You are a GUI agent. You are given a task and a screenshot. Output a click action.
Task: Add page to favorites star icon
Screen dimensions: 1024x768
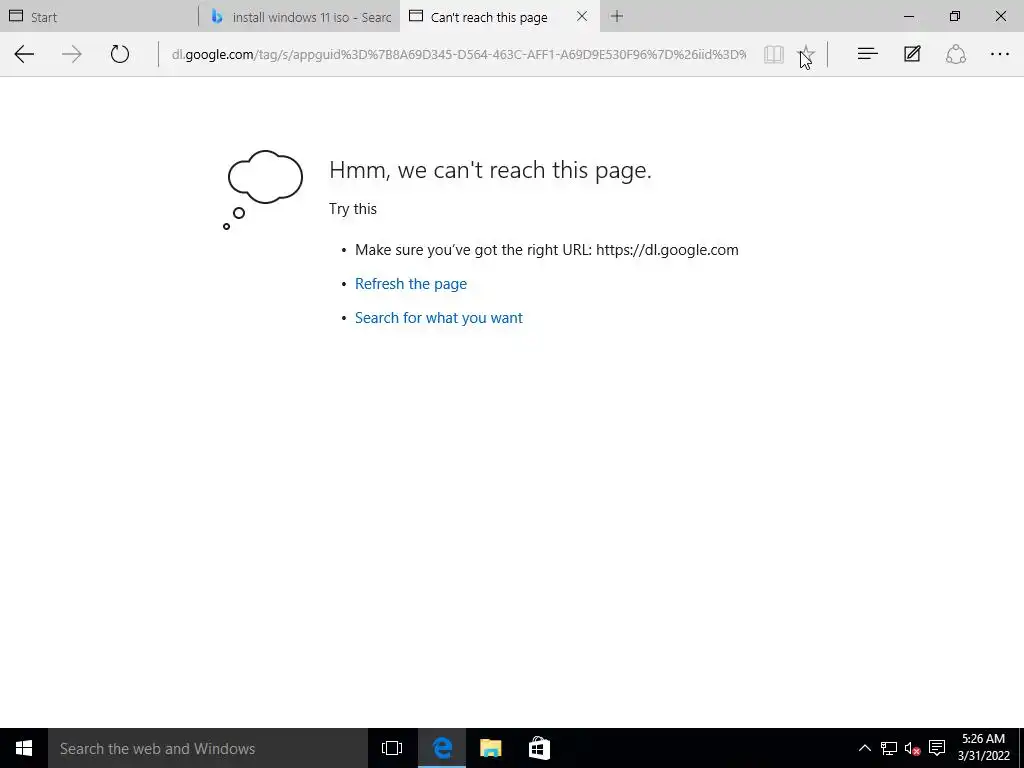pos(807,54)
